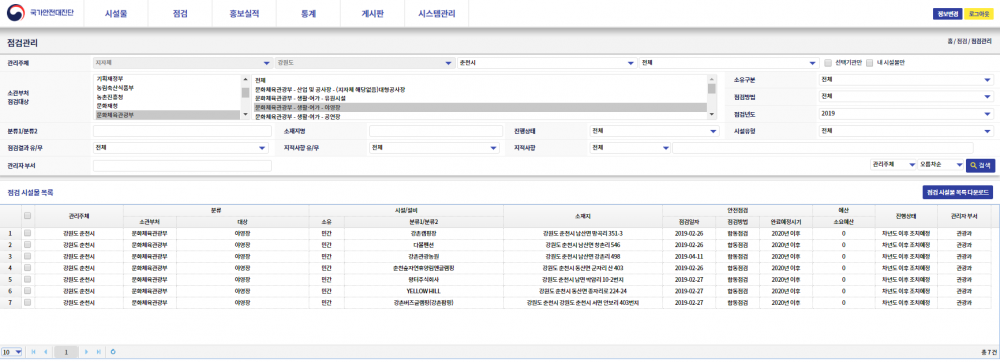Check the 내 시설물만 checkbox
The image size is (1000, 362).
pos(869,62)
